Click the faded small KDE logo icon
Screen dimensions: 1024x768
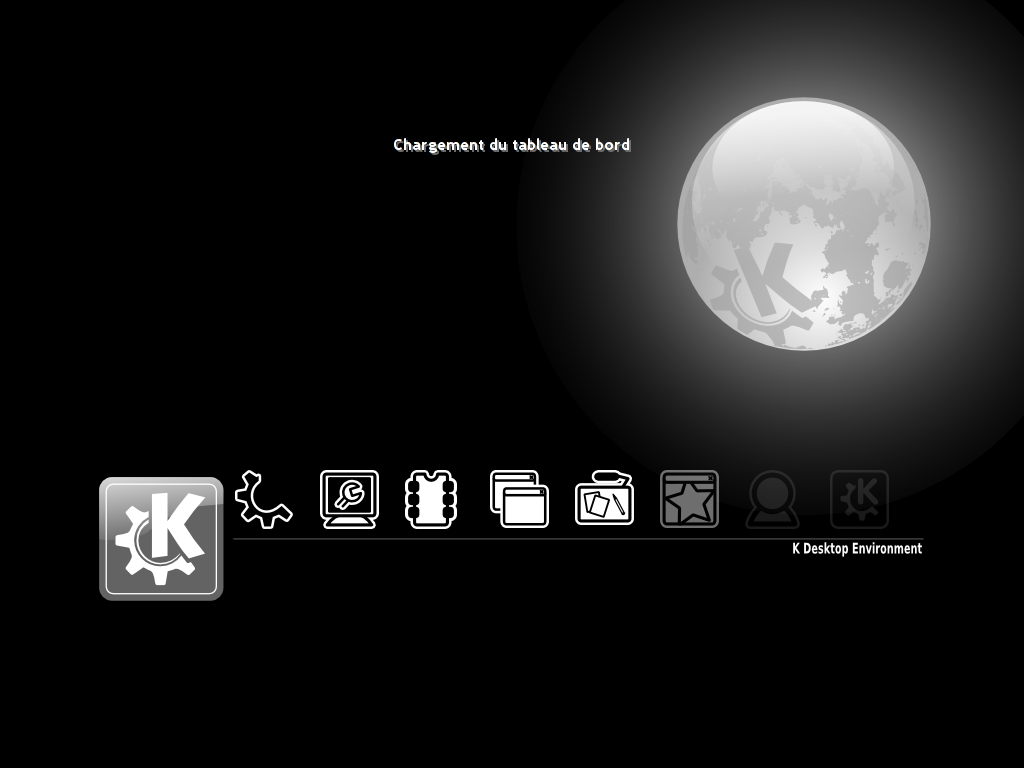click(x=859, y=499)
